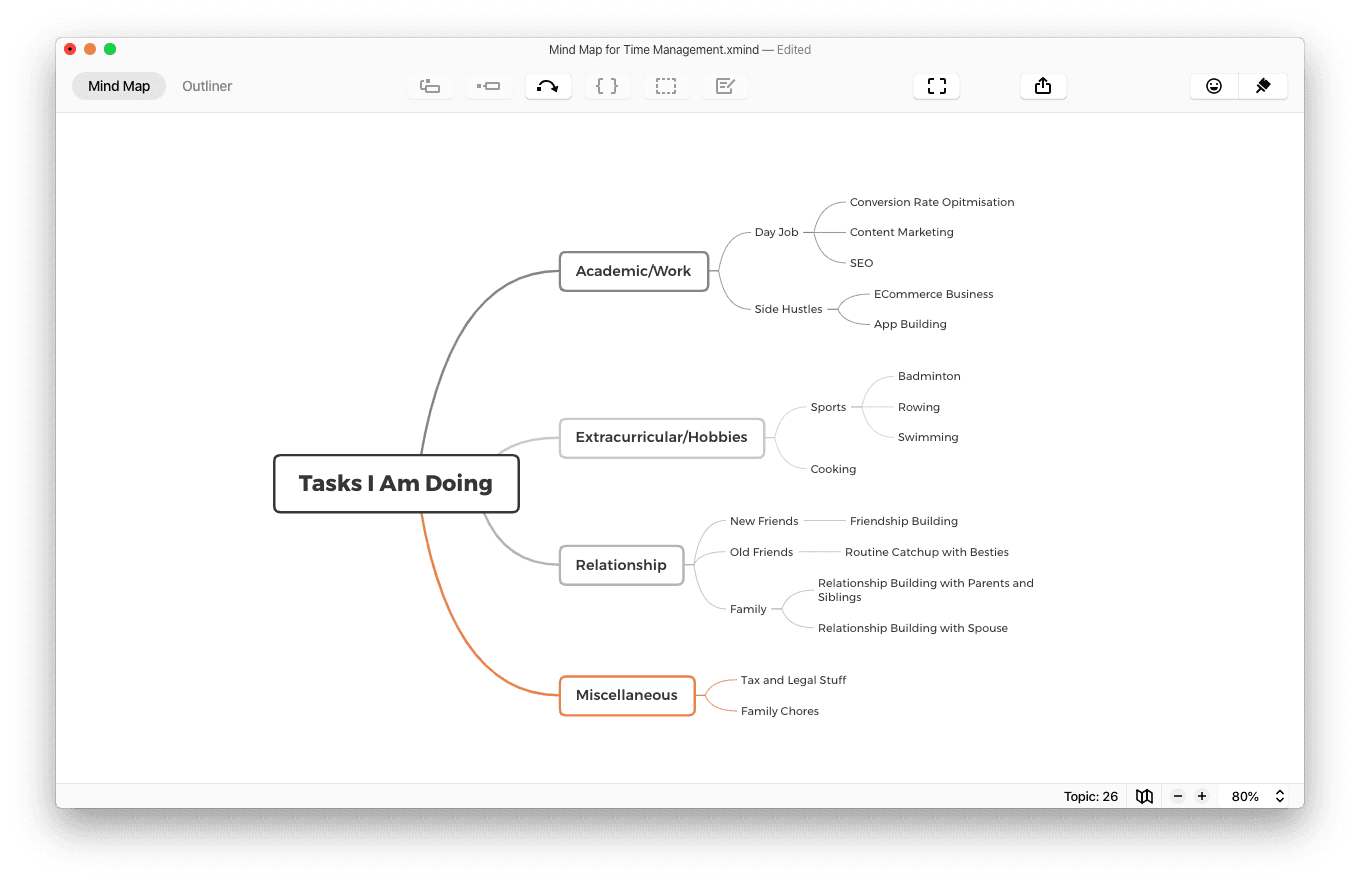Select the Side Hustles subtopic
1360x882 pixels.
click(x=788, y=309)
